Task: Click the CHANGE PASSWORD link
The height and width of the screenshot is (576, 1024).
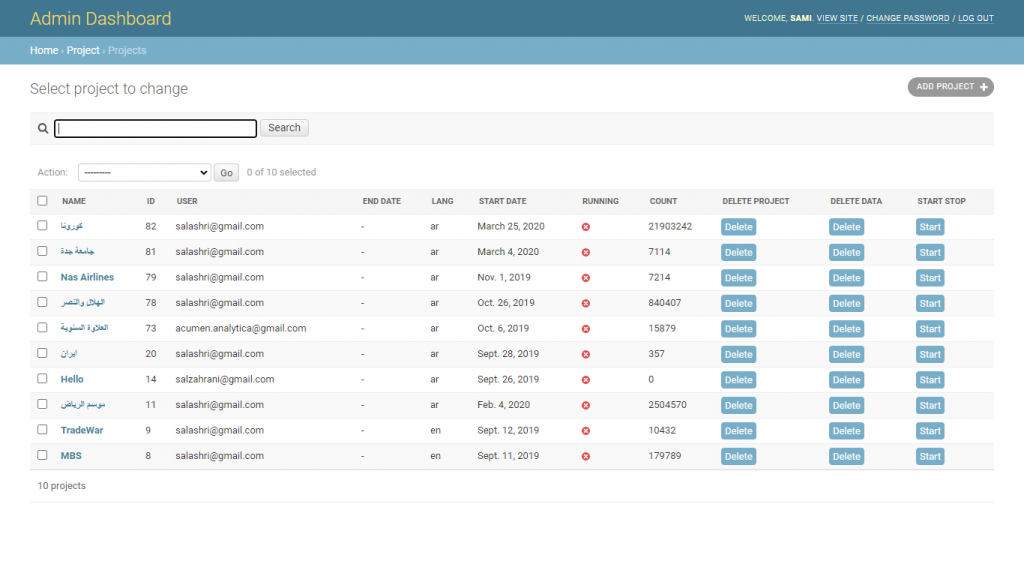Action: (x=908, y=18)
